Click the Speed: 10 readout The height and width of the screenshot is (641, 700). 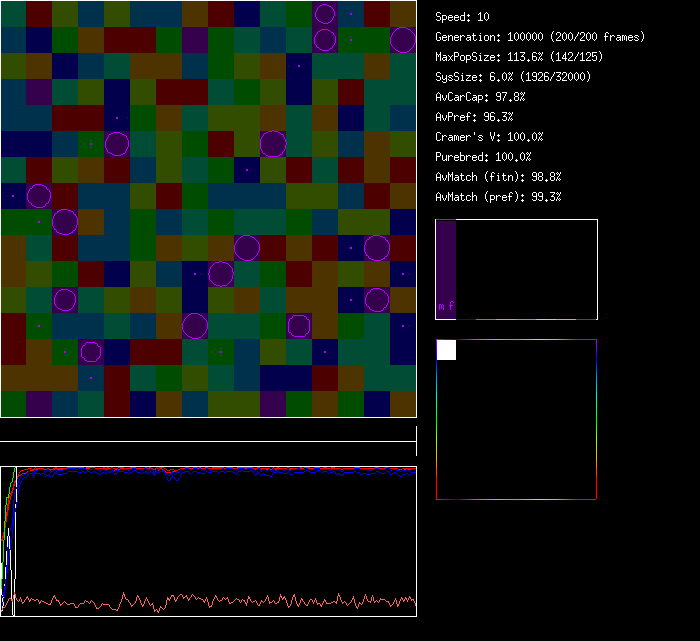(463, 17)
